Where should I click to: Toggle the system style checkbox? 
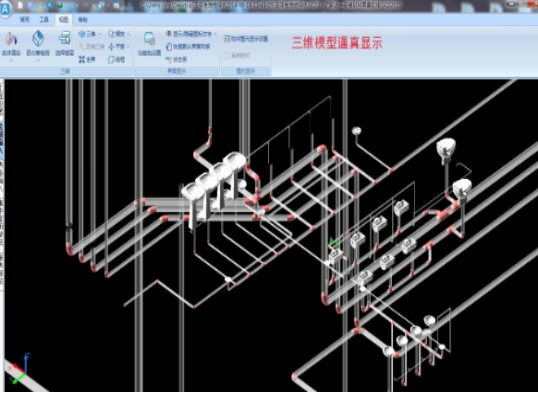[x=226, y=56]
